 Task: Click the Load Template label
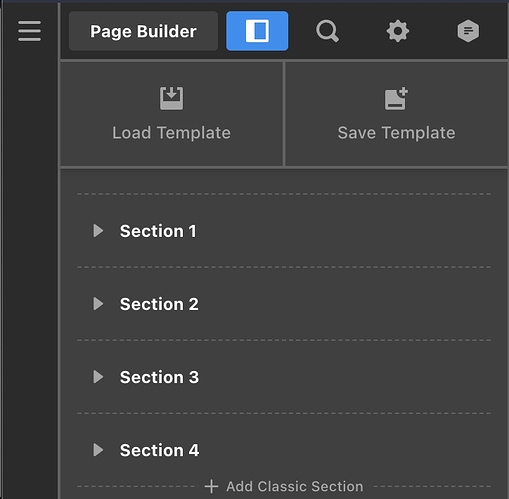point(171,133)
